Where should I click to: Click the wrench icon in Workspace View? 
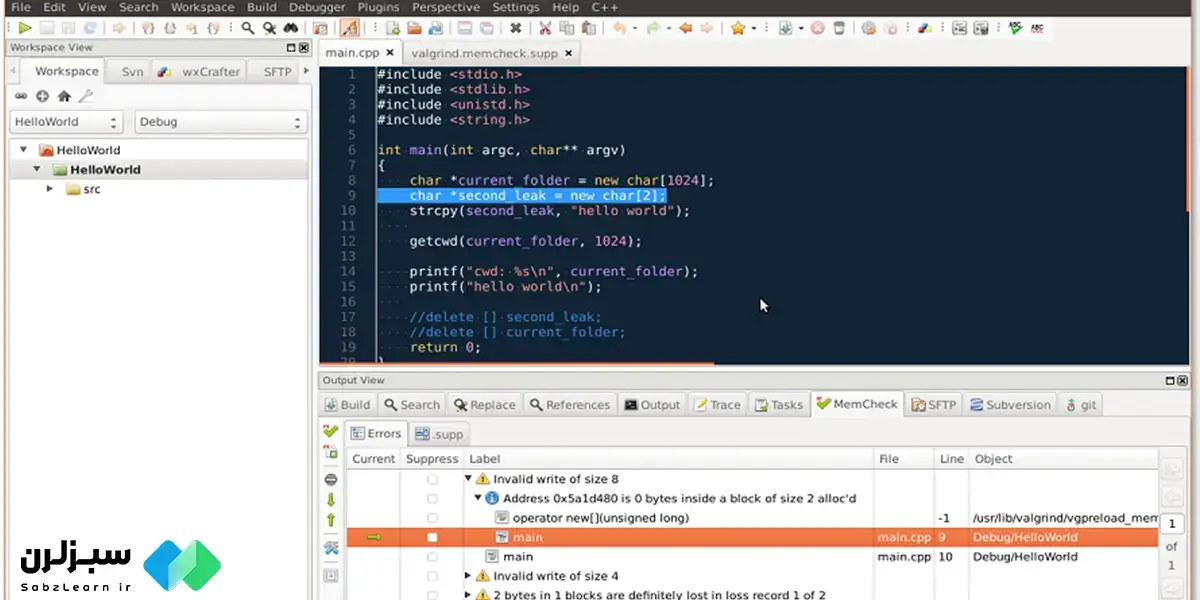(x=86, y=96)
